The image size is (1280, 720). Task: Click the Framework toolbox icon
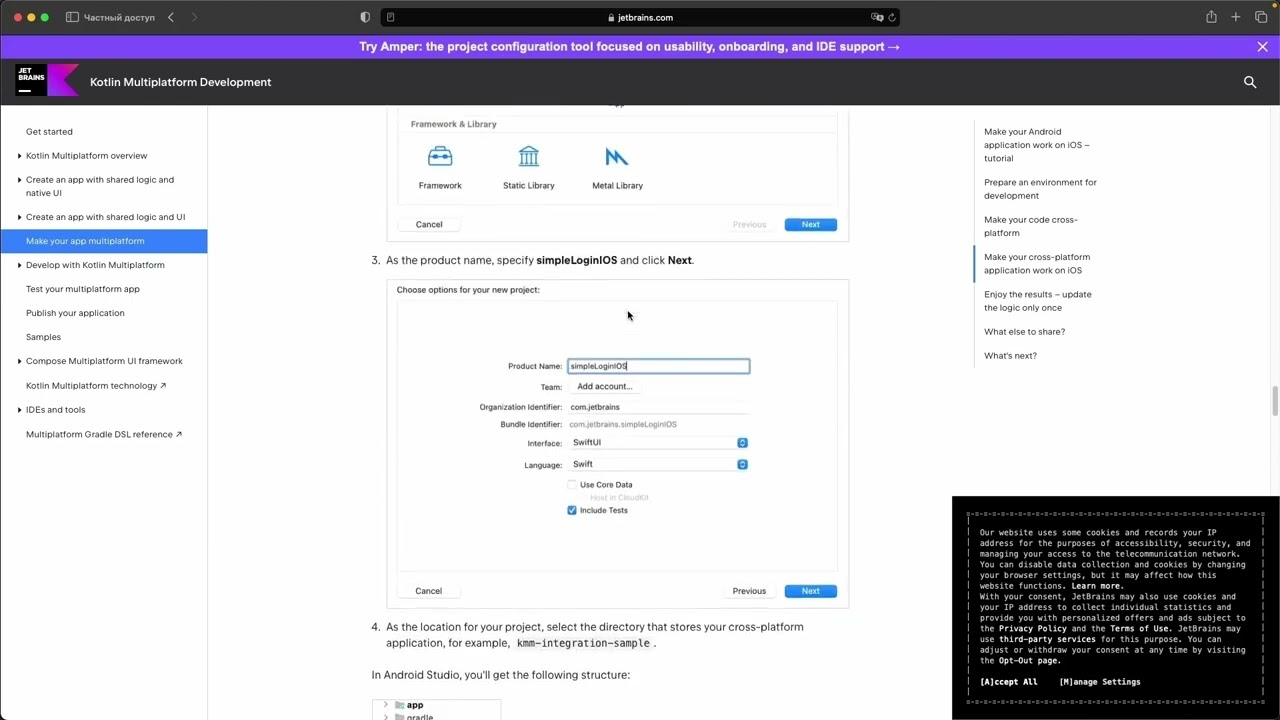[x=440, y=157]
